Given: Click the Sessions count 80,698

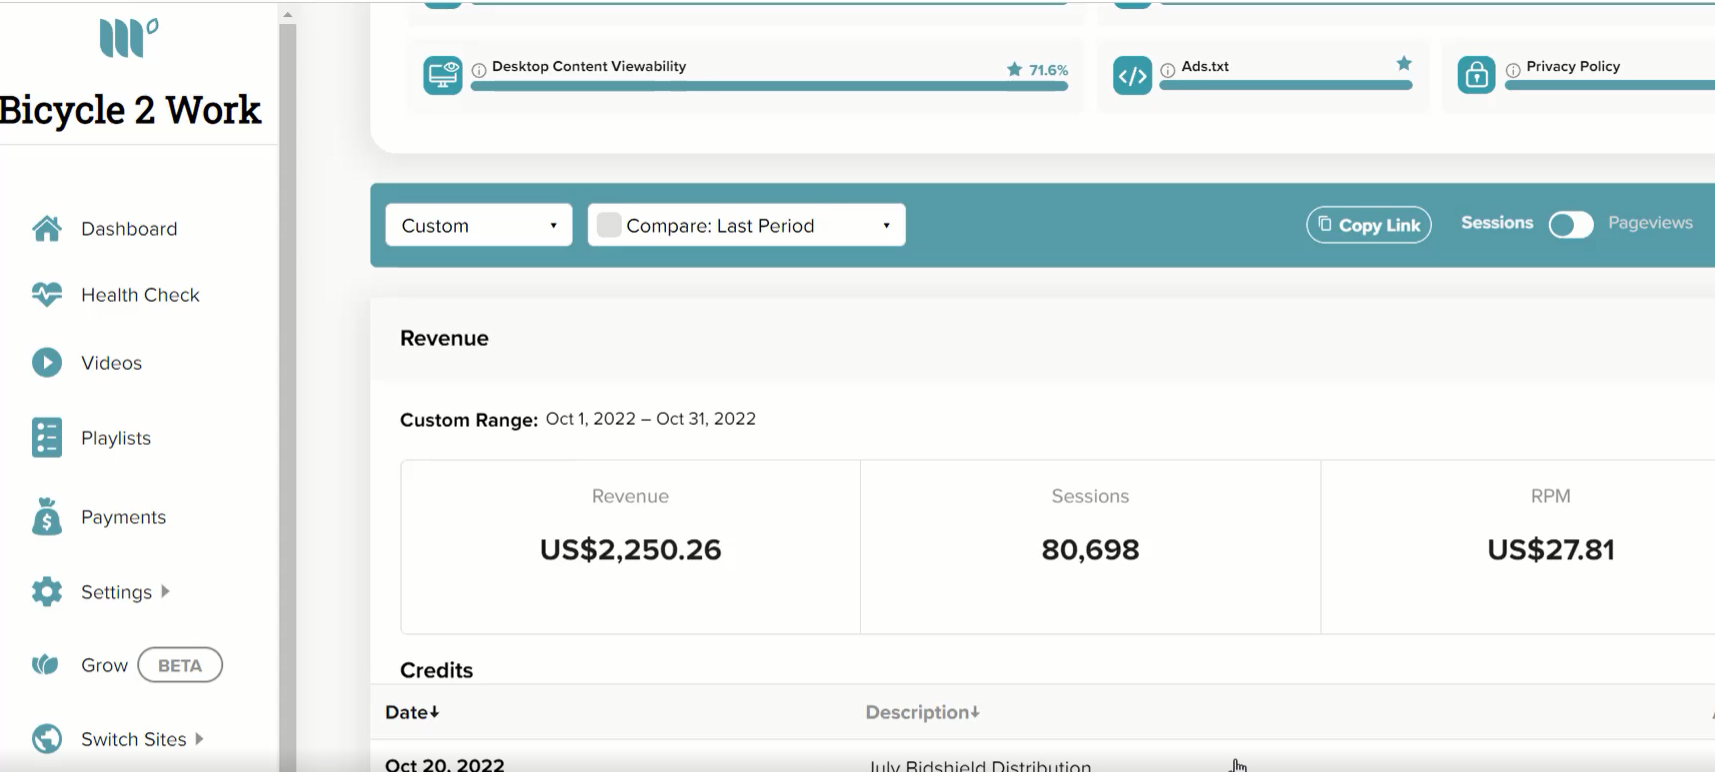Looking at the screenshot, I should pos(1090,549).
